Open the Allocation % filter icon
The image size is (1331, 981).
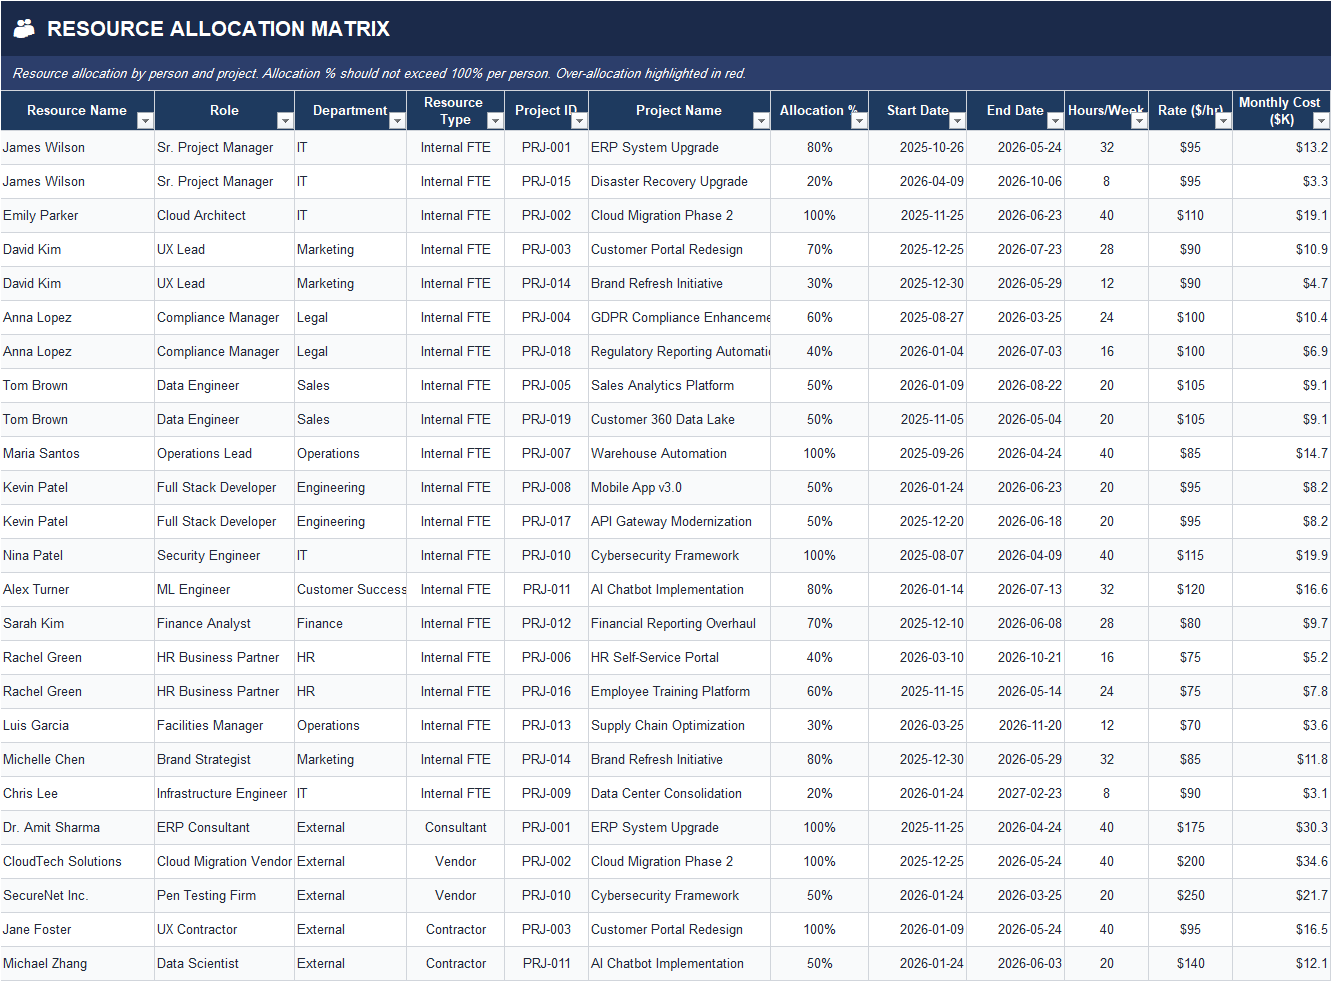(858, 121)
